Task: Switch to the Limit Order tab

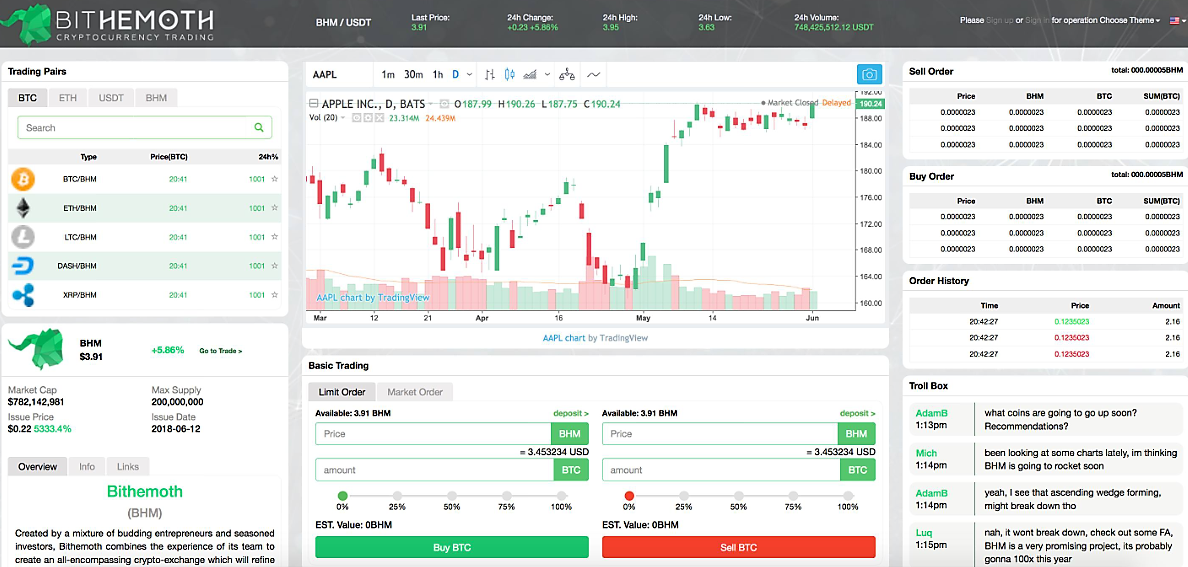Action: coord(342,392)
